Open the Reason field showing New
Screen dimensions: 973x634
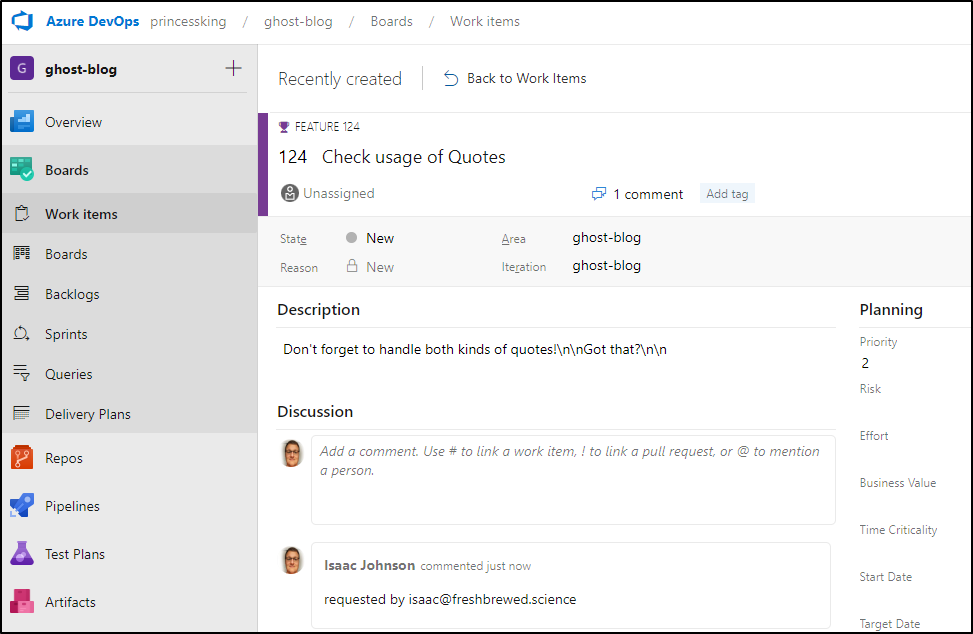coord(380,267)
